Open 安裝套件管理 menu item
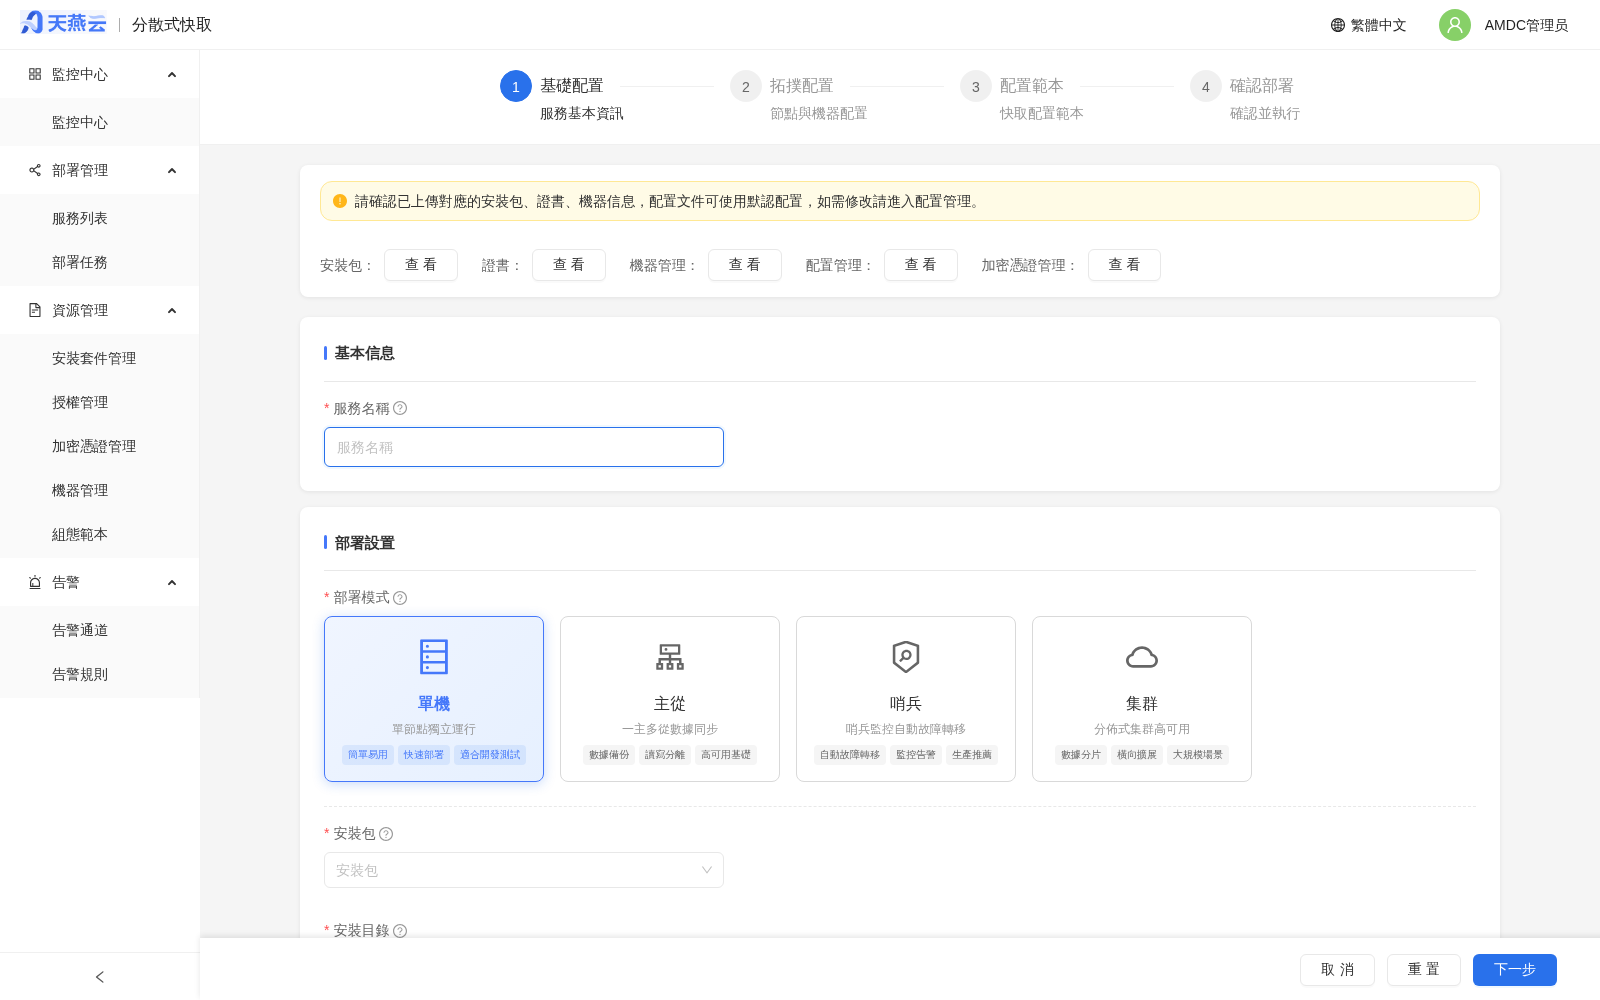 (100, 358)
